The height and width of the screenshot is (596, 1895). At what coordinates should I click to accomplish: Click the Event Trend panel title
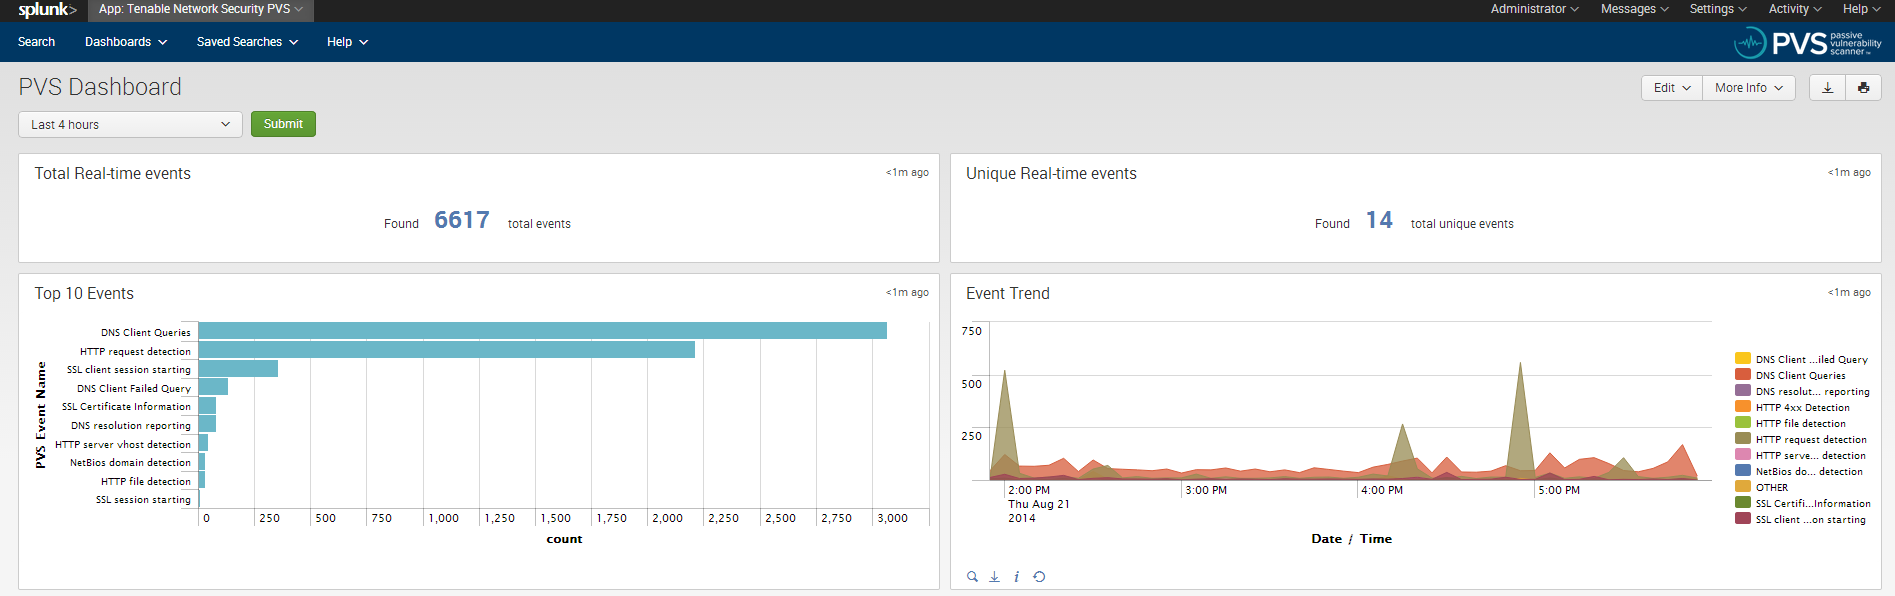[1008, 294]
